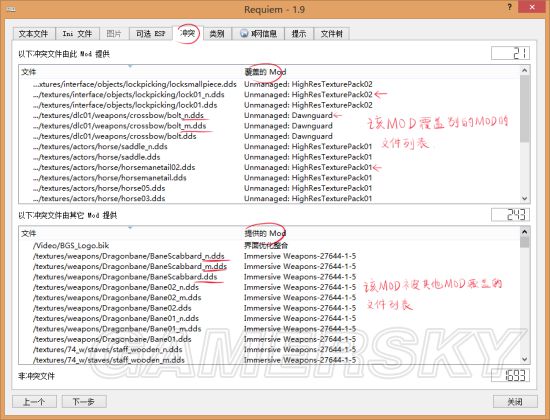Click the 上一个 button
Image resolution: width=550 pixels, height=420 pixels.
coord(34,401)
